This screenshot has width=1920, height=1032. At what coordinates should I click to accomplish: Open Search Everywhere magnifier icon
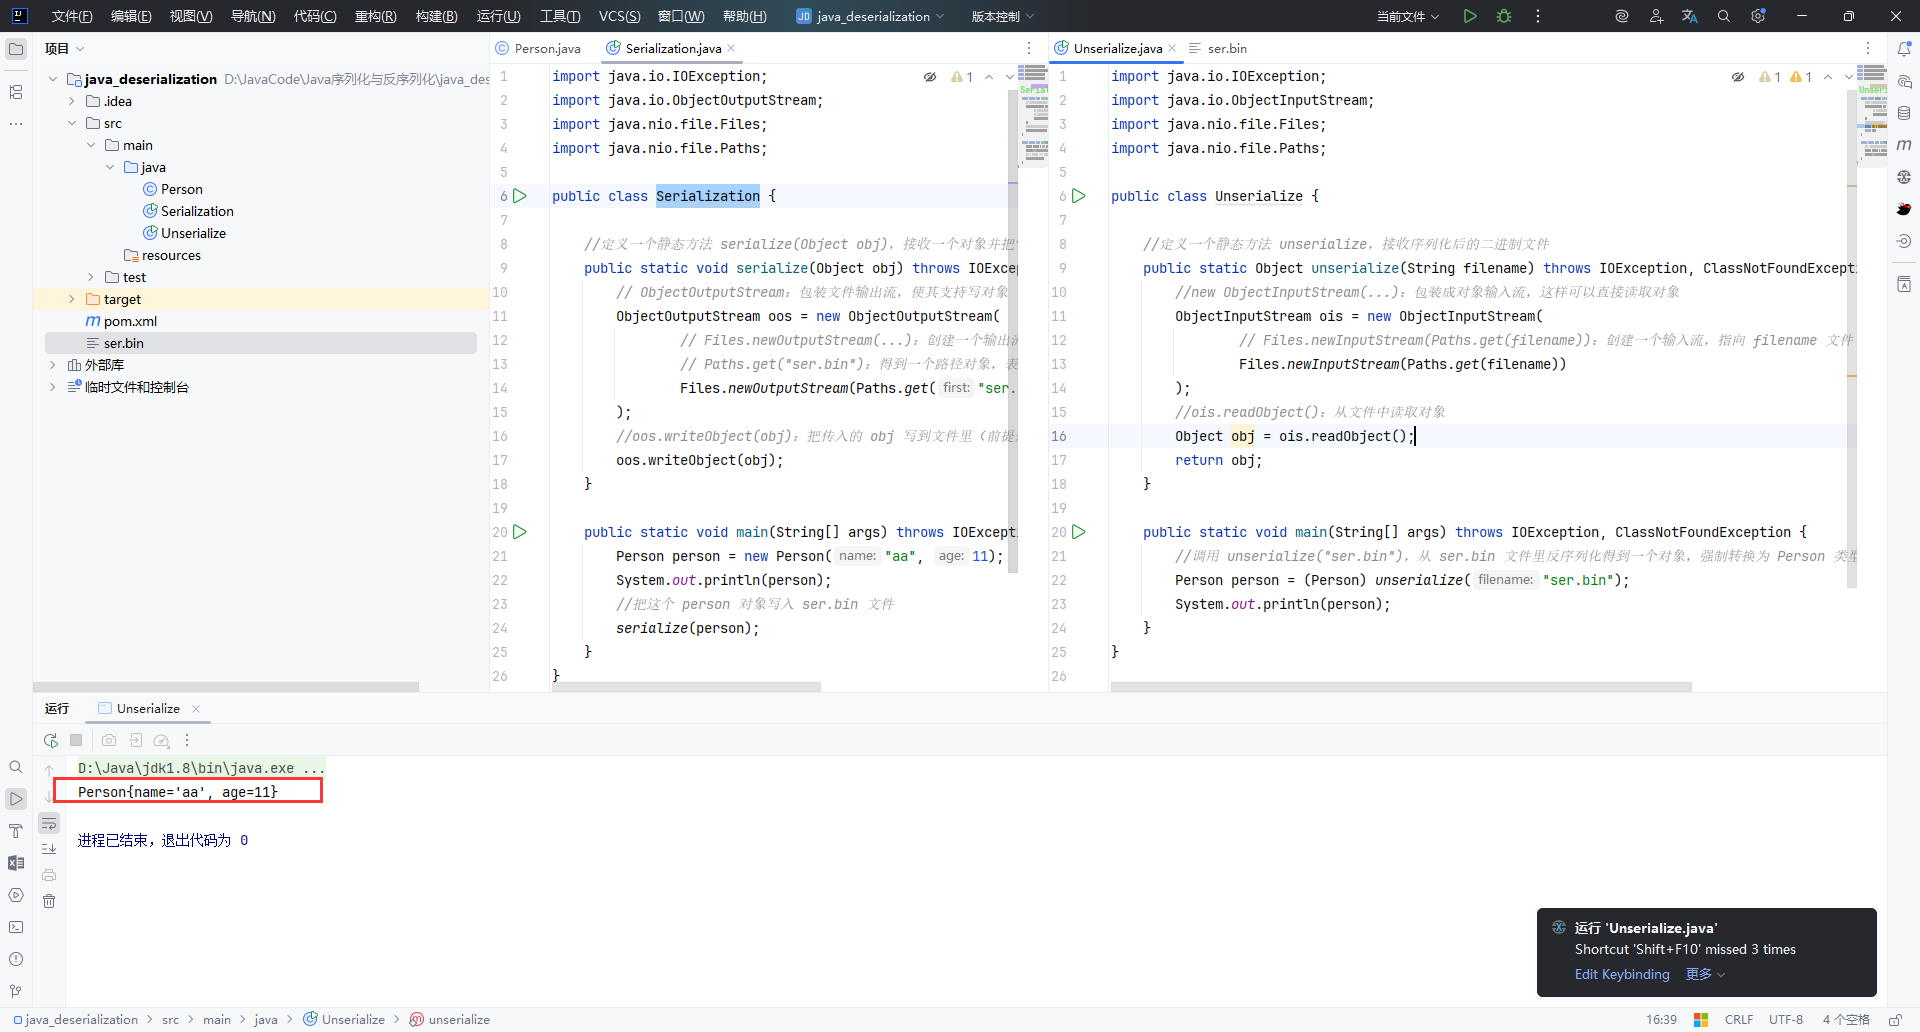point(1724,16)
